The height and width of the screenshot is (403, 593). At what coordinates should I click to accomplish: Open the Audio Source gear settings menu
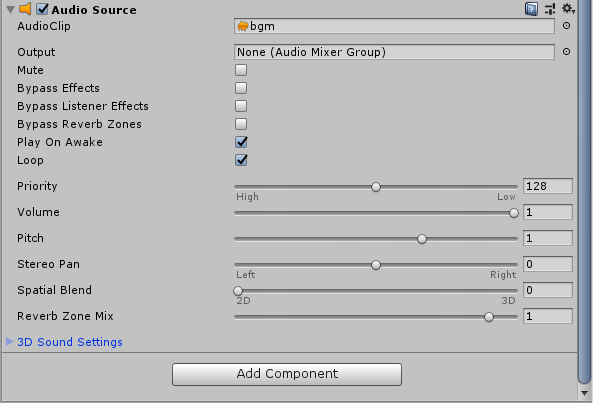(568, 8)
